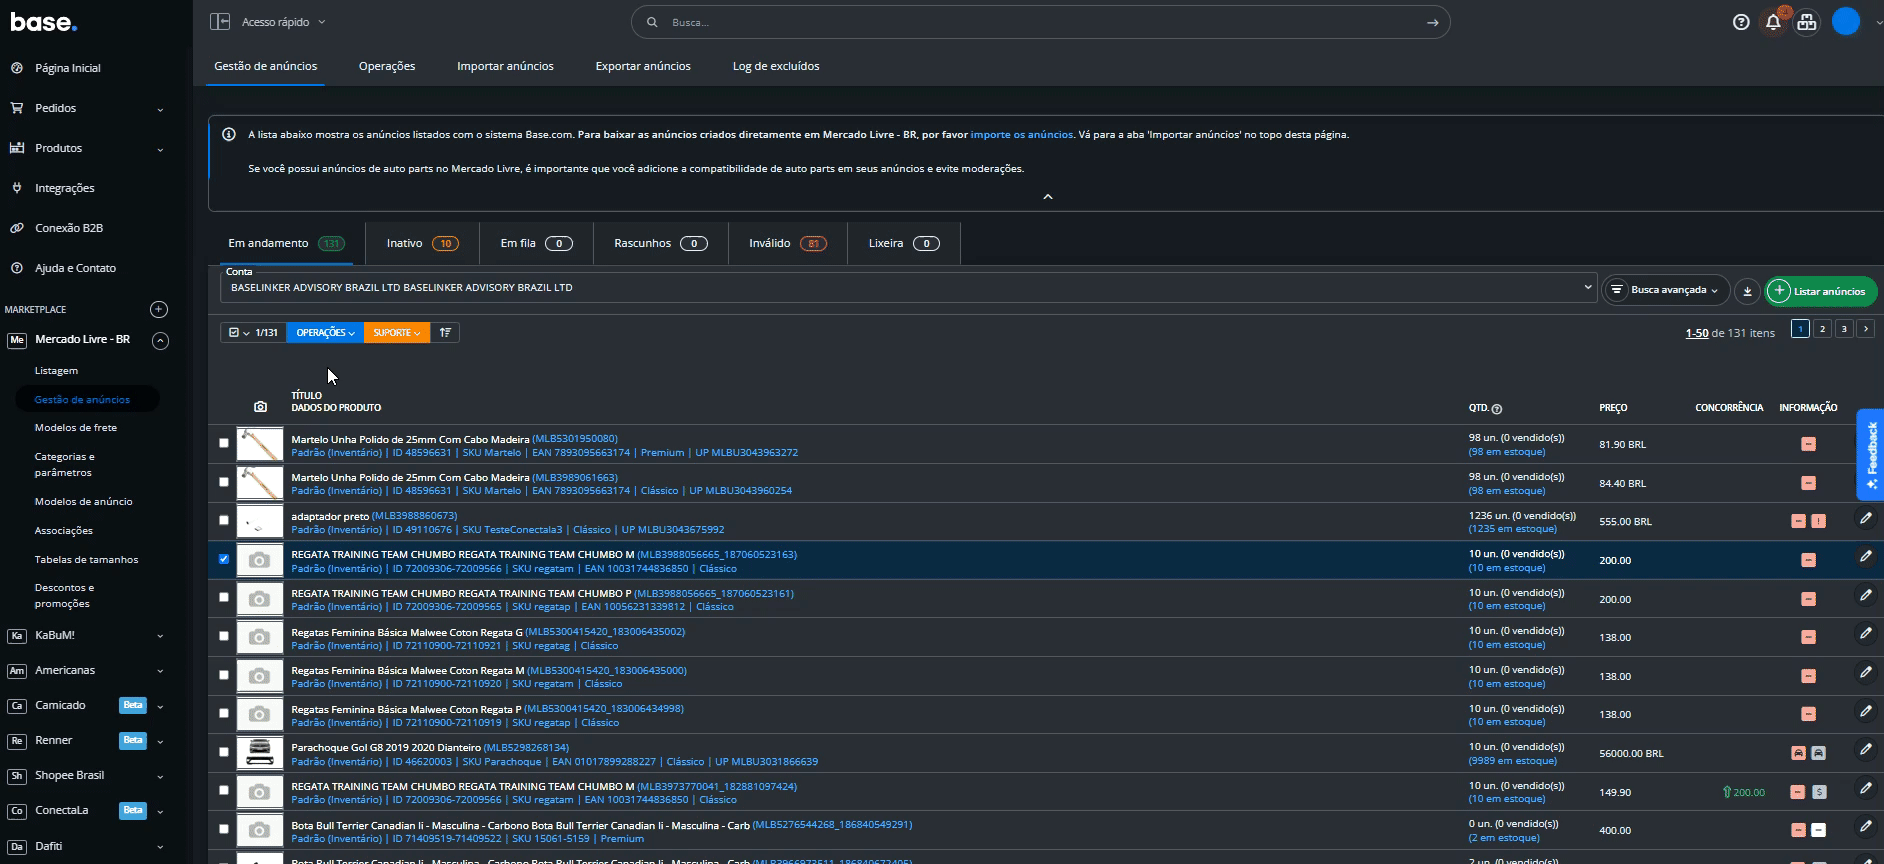Click the camera column header icon
Screen dimensions: 1884x864
click(260, 407)
